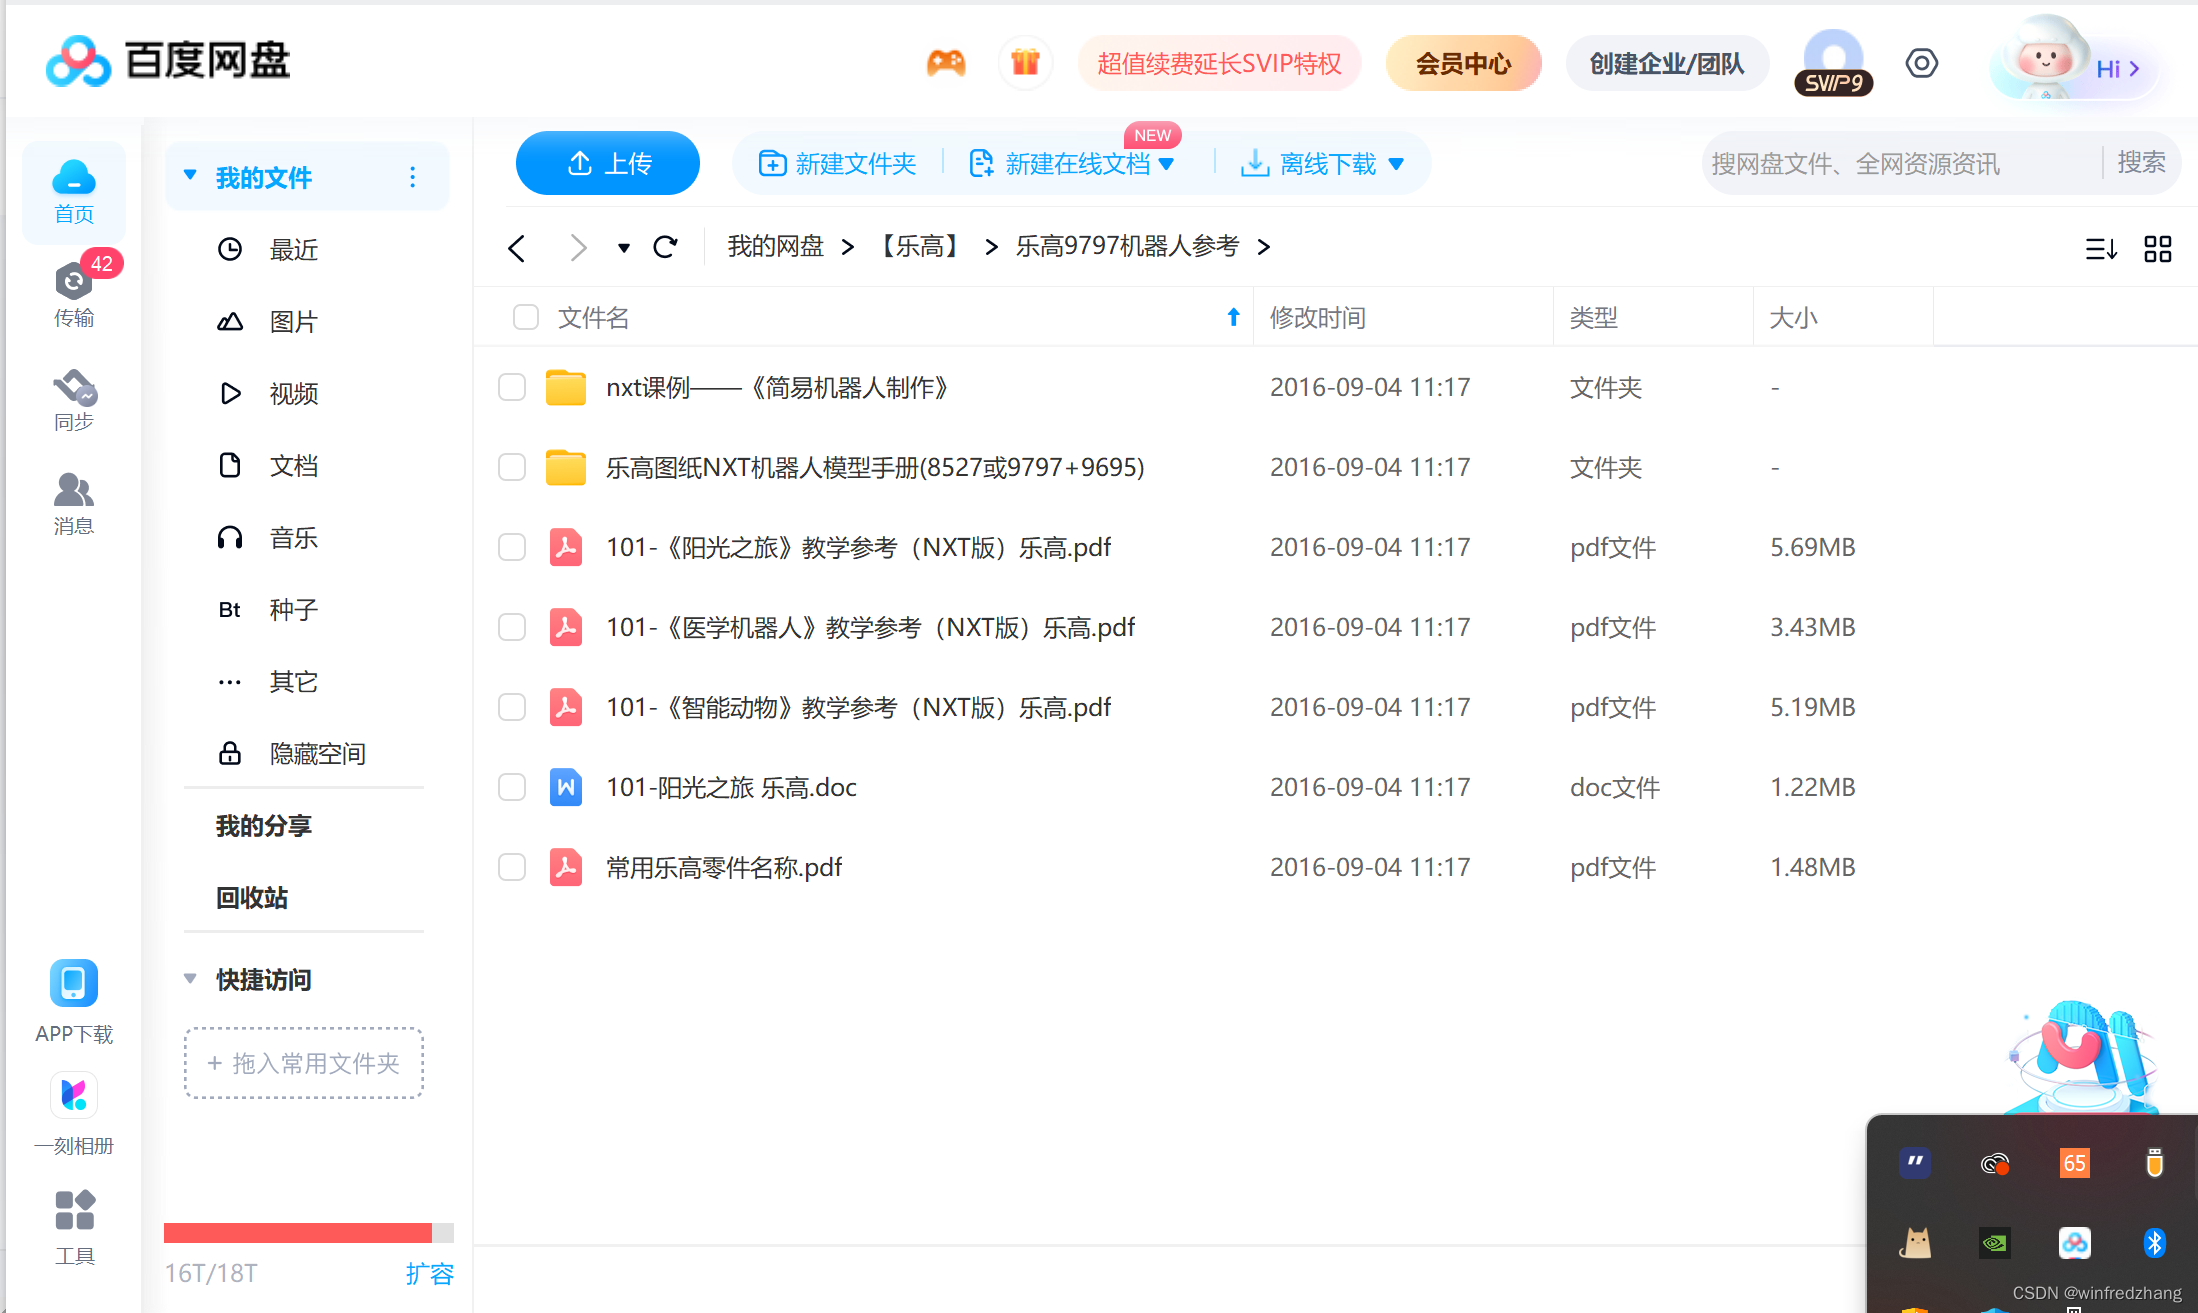Open the 同步 sync section
This screenshot has height=1313, width=2198.
point(74,400)
